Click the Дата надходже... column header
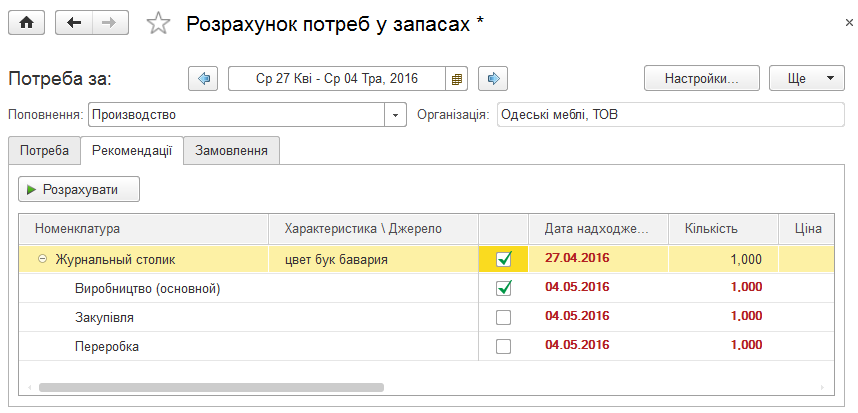Image resolution: width=858 pixels, height=413 pixels. 598,229
